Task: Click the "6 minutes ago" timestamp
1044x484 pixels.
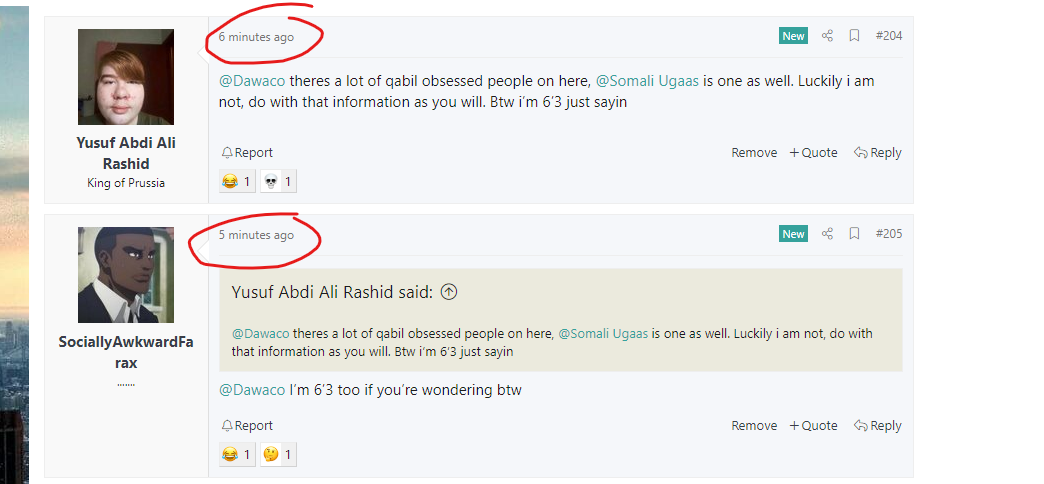Action: [256, 37]
